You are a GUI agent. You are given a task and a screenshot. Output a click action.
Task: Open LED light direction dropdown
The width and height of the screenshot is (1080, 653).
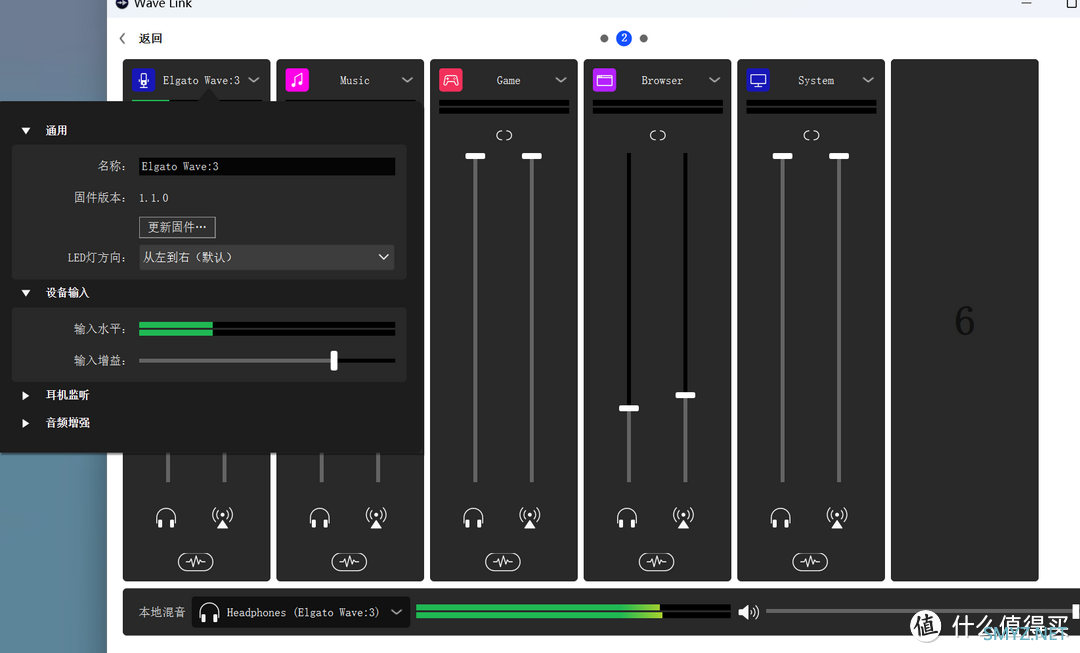coord(267,257)
